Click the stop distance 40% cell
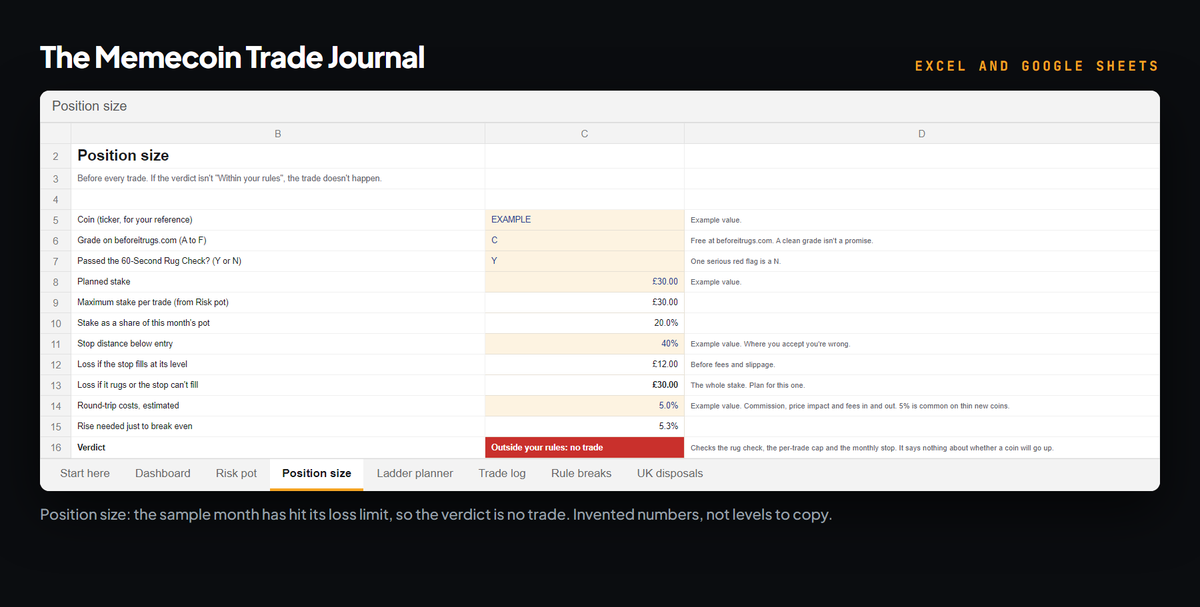The width and height of the screenshot is (1200, 607). coord(584,344)
